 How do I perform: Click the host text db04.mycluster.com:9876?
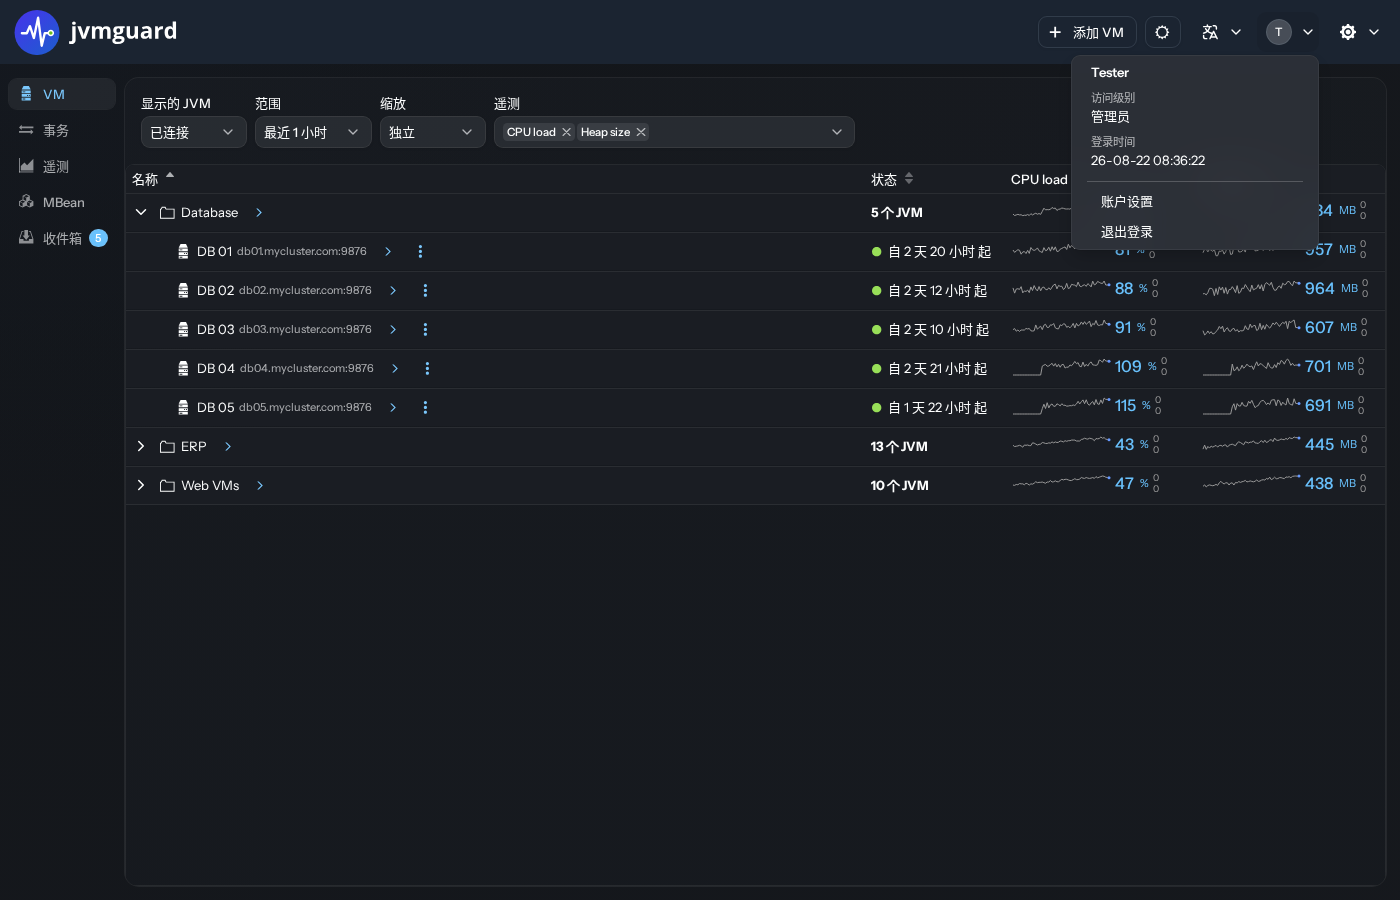pyautogui.click(x=307, y=369)
